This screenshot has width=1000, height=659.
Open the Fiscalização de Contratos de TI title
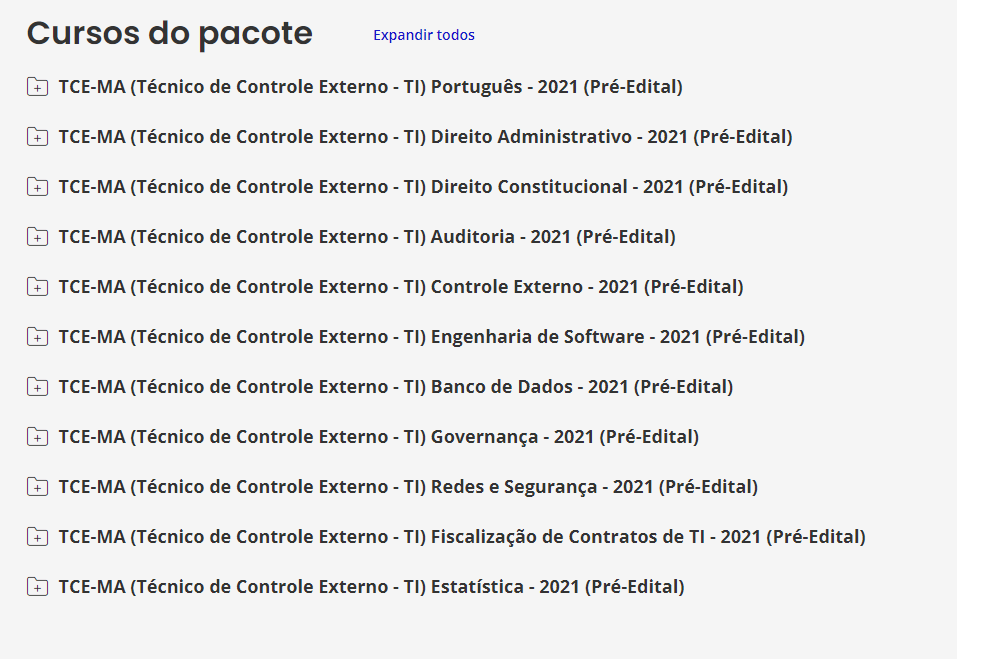point(462,537)
